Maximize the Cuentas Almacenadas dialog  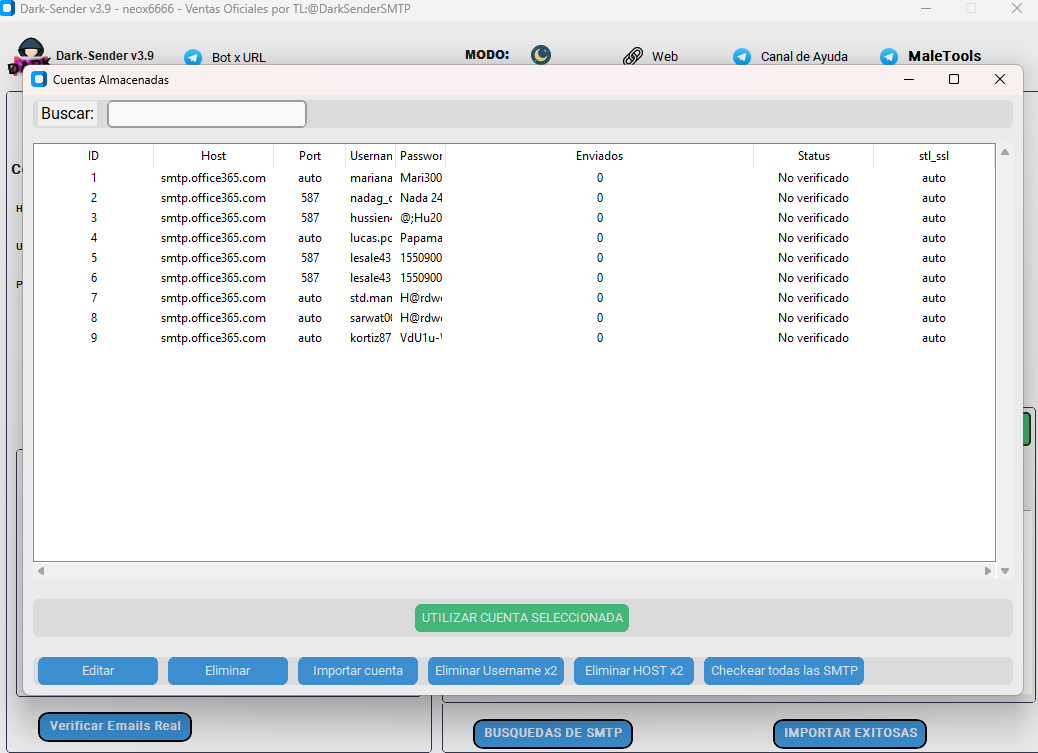(x=954, y=79)
